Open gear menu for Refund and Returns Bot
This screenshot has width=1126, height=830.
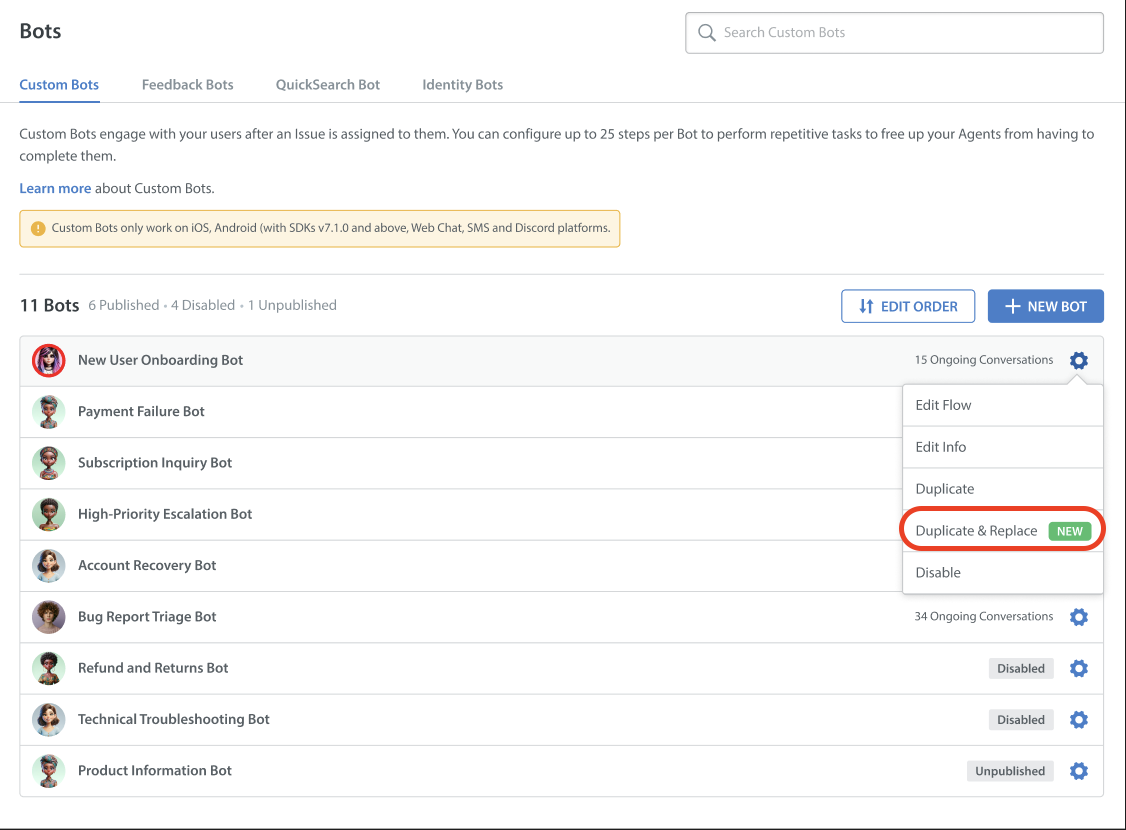(x=1078, y=668)
